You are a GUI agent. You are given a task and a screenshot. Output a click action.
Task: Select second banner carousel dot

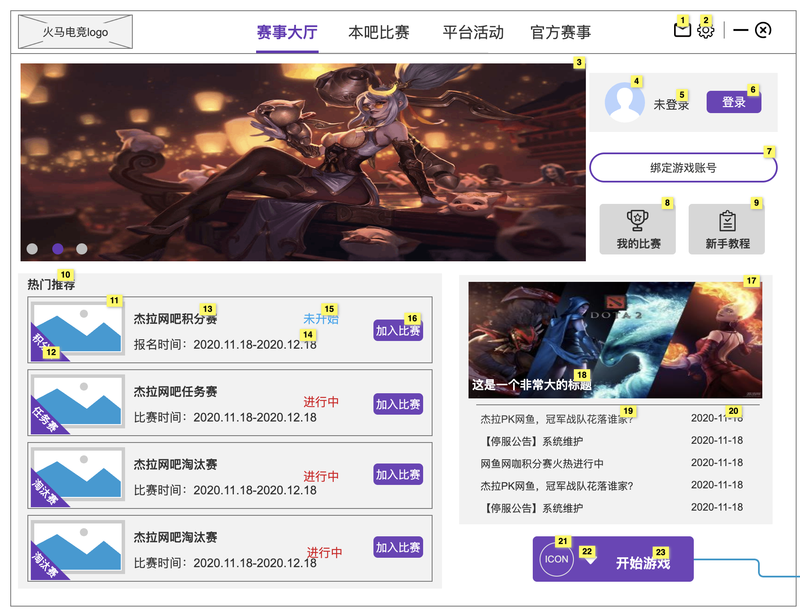(58, 248)
